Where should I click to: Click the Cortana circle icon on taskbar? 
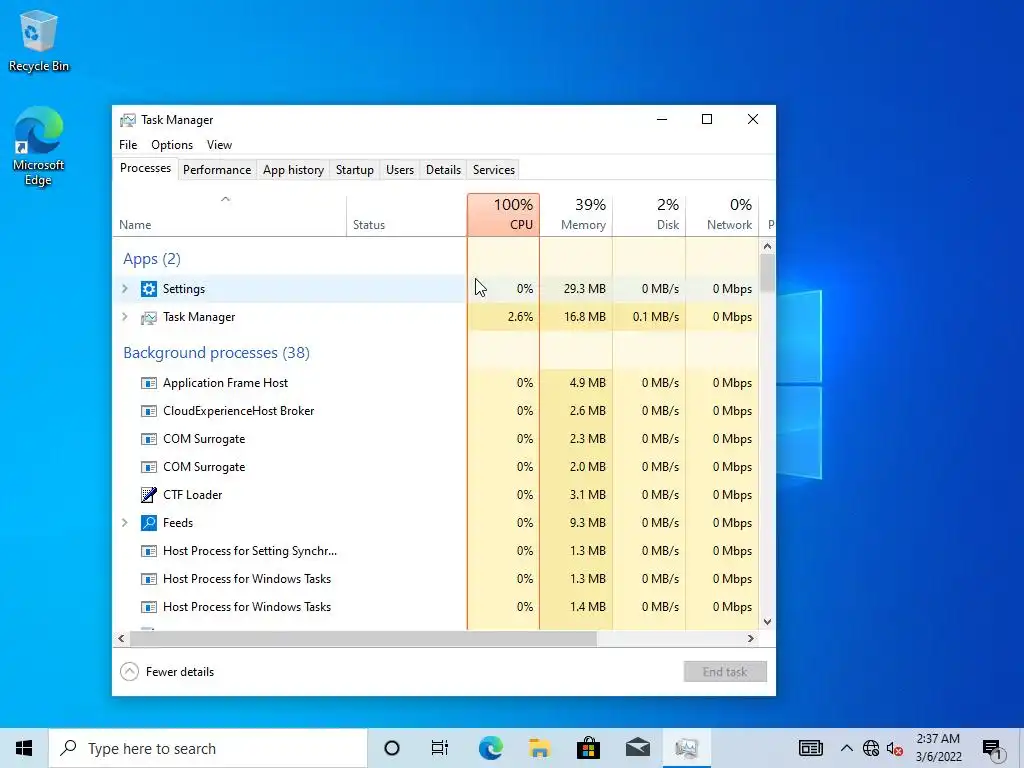[392, 748]
